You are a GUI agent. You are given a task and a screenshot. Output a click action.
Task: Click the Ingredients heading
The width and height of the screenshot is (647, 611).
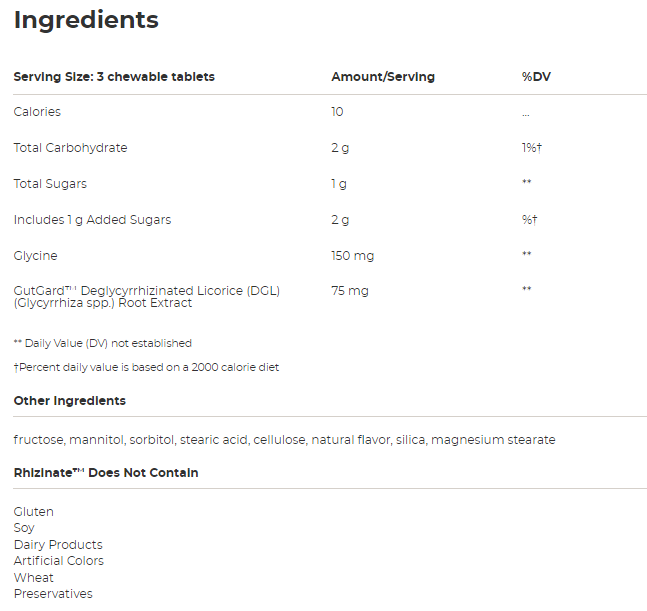[86, 20]
